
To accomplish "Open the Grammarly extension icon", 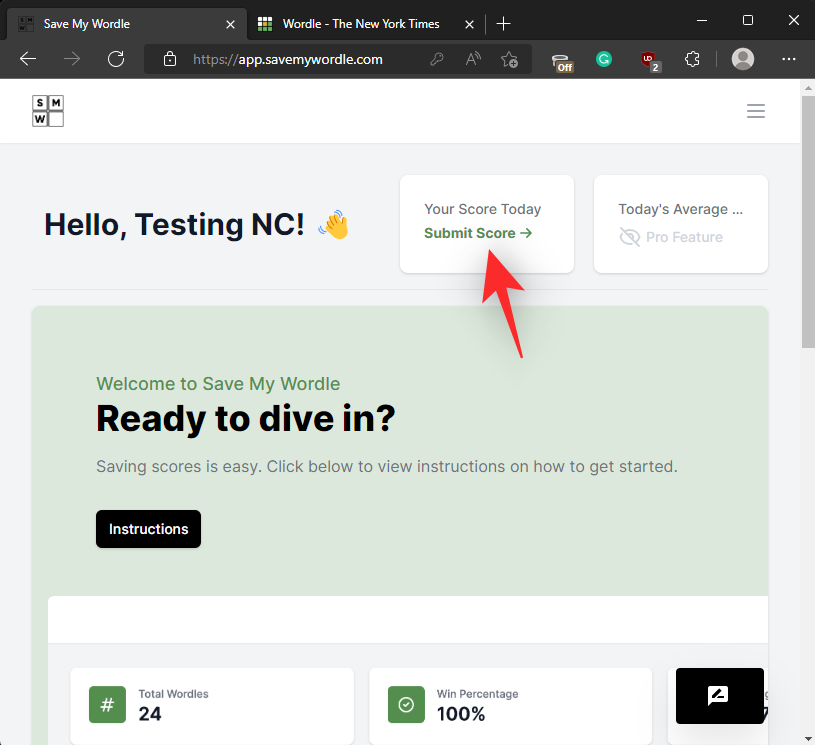I will 604,59.
